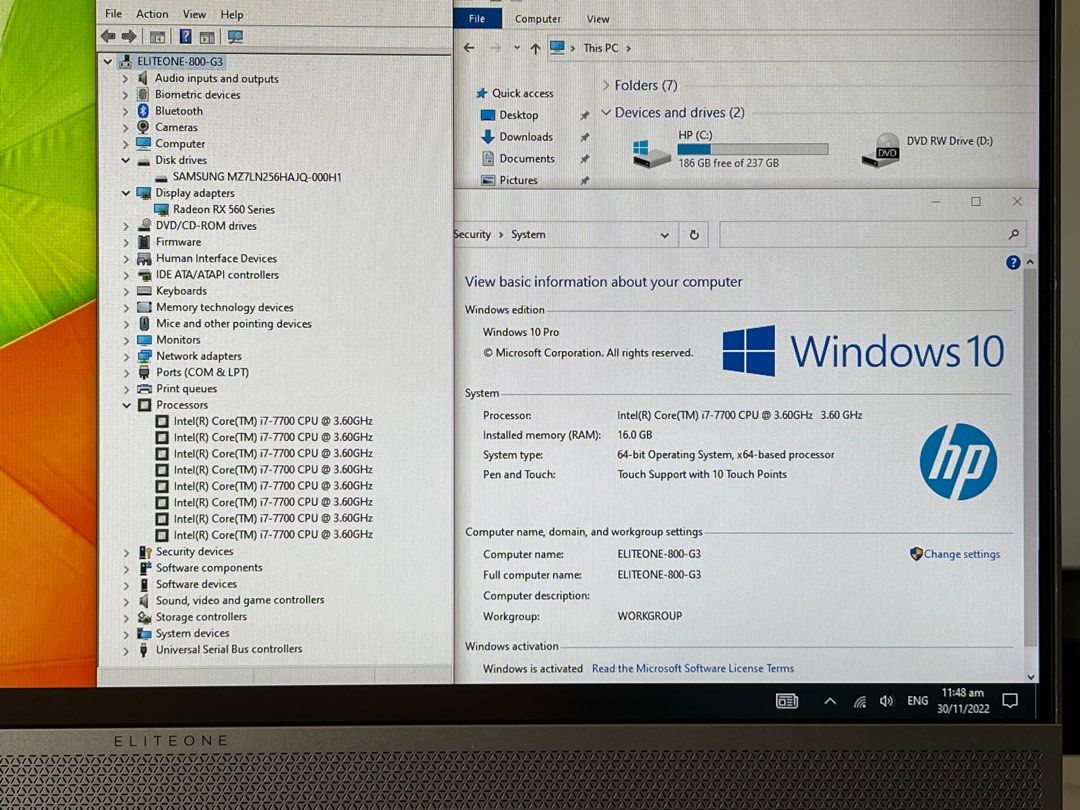1080x810 pixels.
Task: Open the Wi-Fi network icon in system tray
Action: point(859,702)
